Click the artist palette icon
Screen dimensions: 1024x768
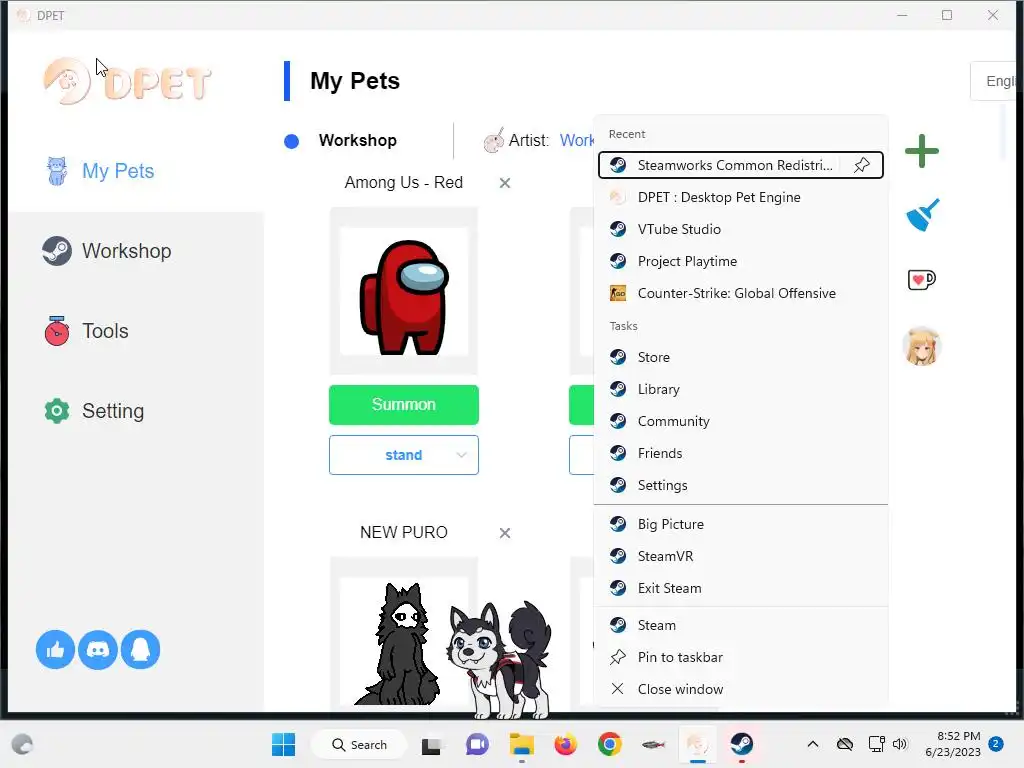494,140
